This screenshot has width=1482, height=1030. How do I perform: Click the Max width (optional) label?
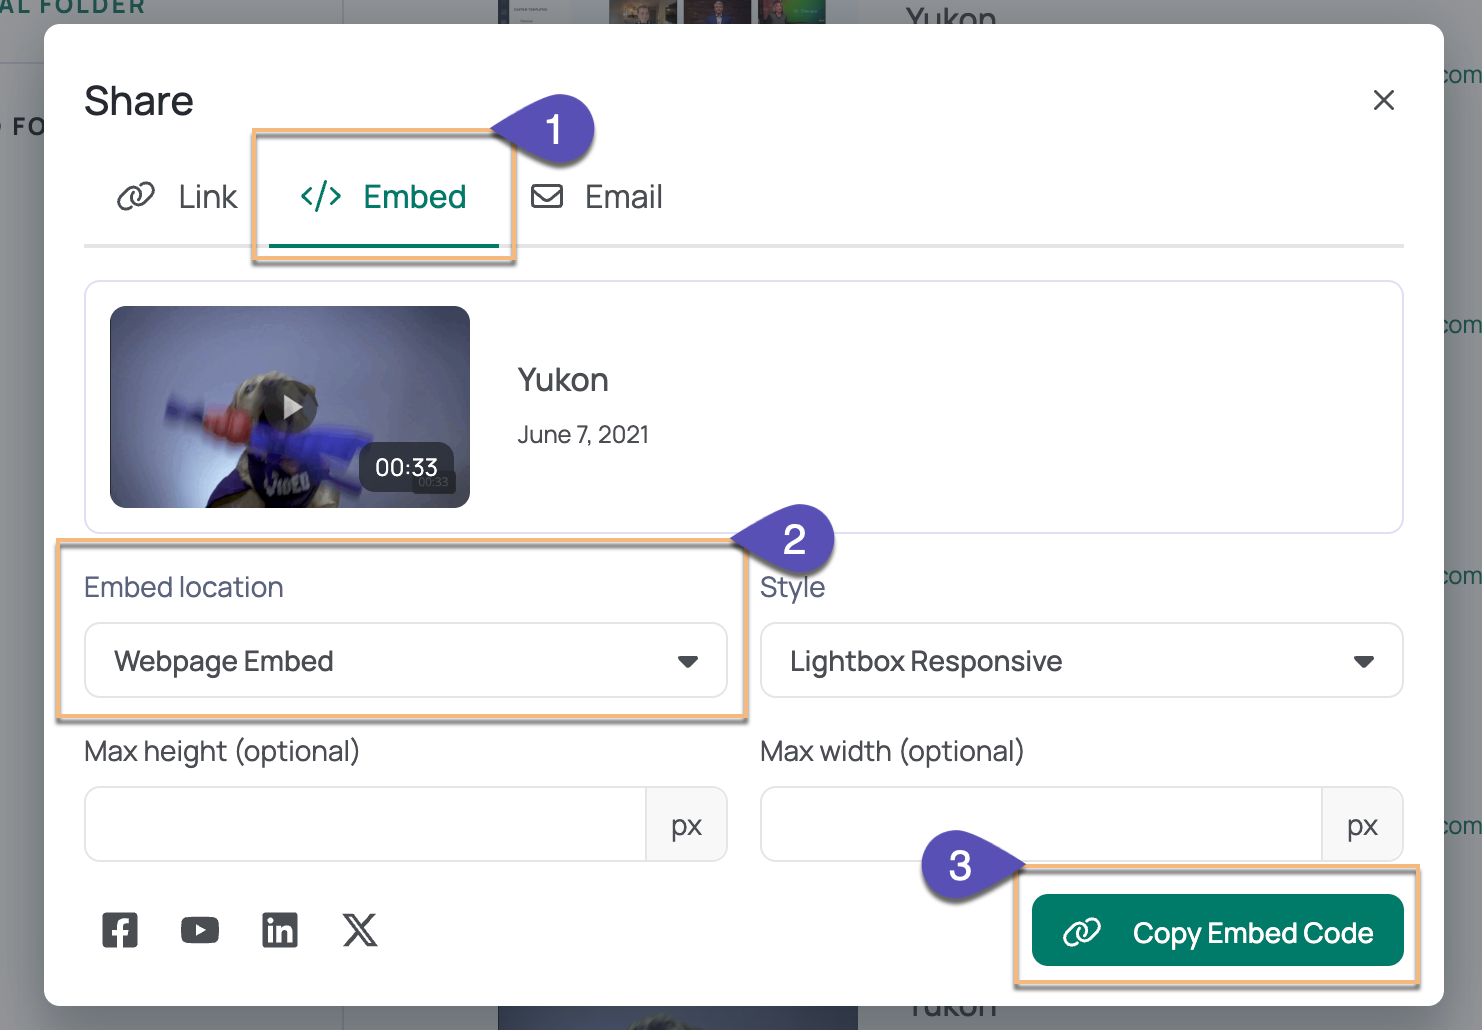tap(892, 751)
